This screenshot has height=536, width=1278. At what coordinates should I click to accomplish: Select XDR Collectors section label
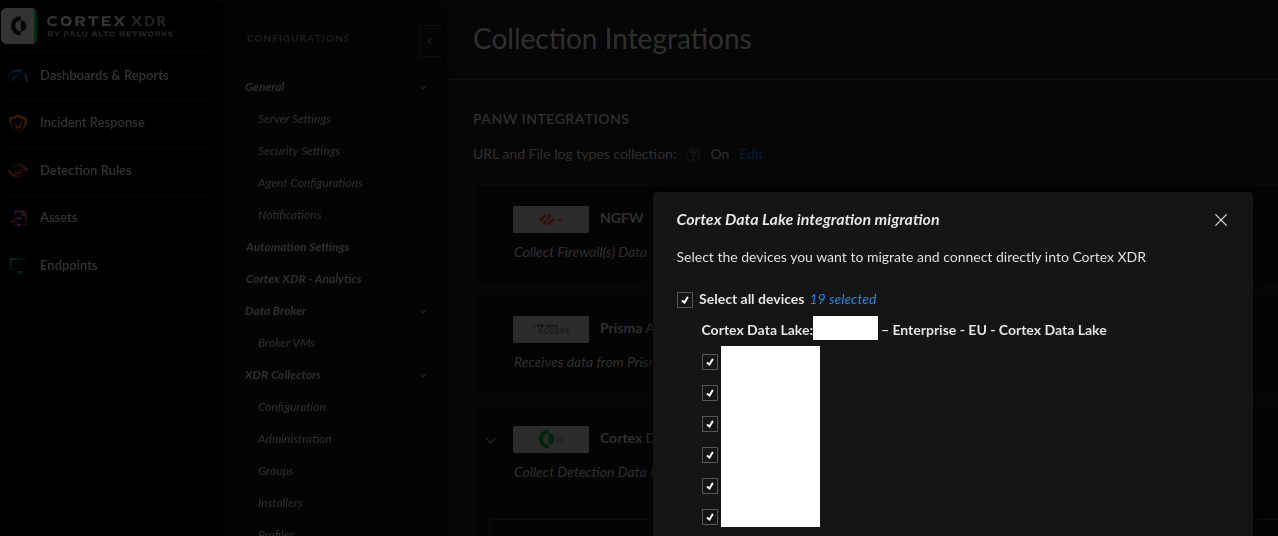(284, 375)
